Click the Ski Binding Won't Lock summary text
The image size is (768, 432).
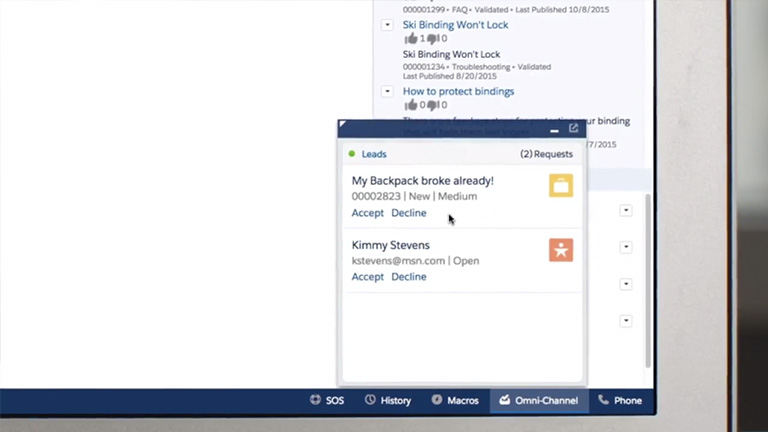(452, 54)
